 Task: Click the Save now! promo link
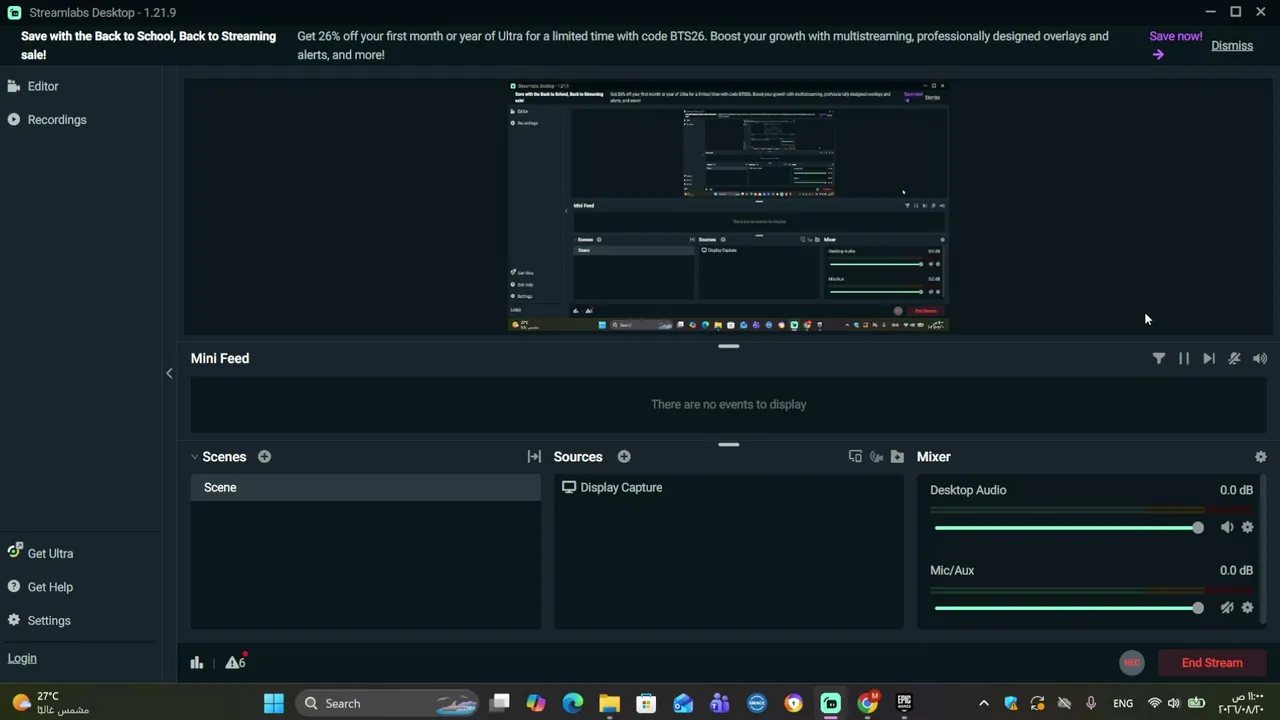click(x=1175, y=45)
